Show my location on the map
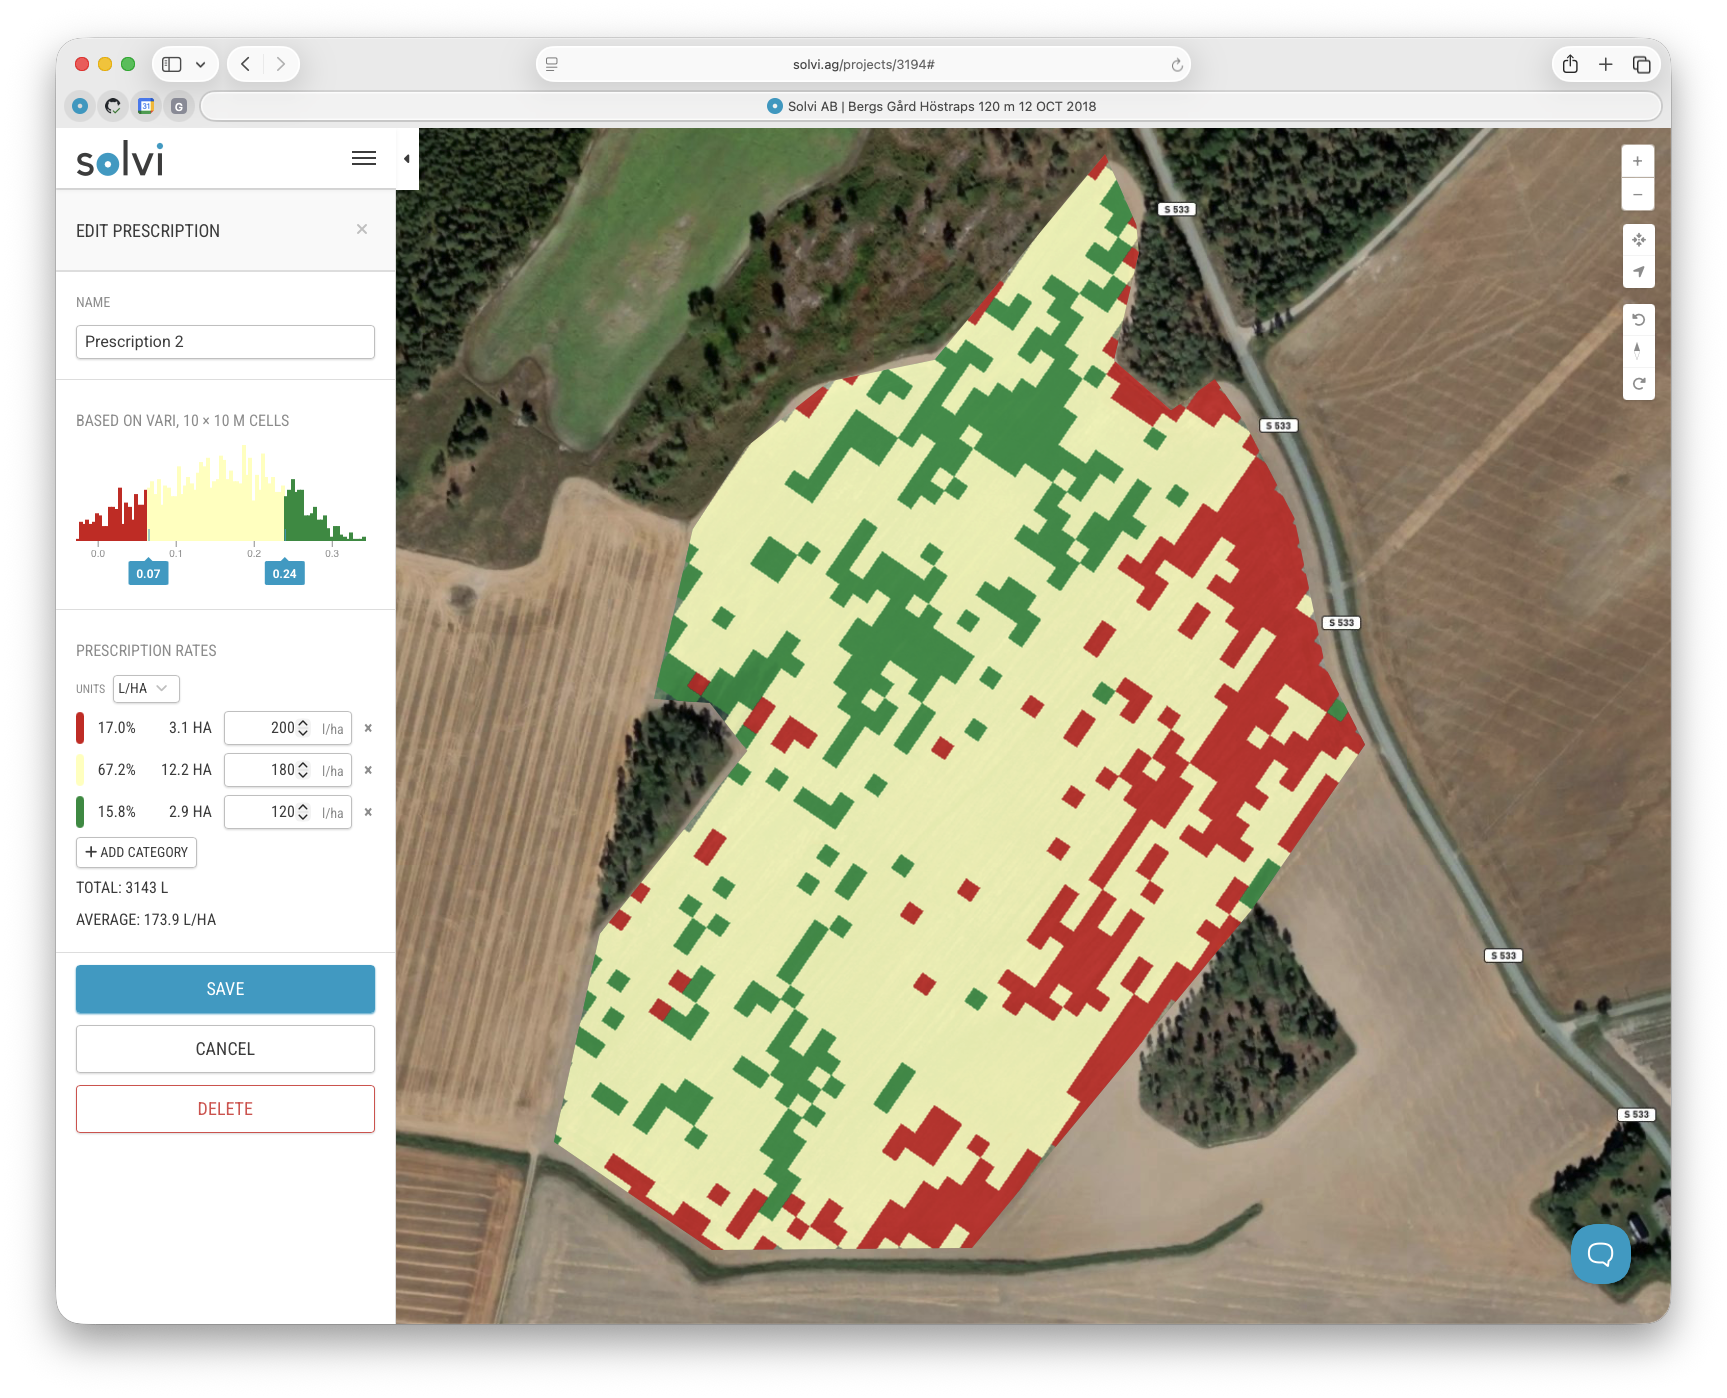 click(x=1638, y=272)
